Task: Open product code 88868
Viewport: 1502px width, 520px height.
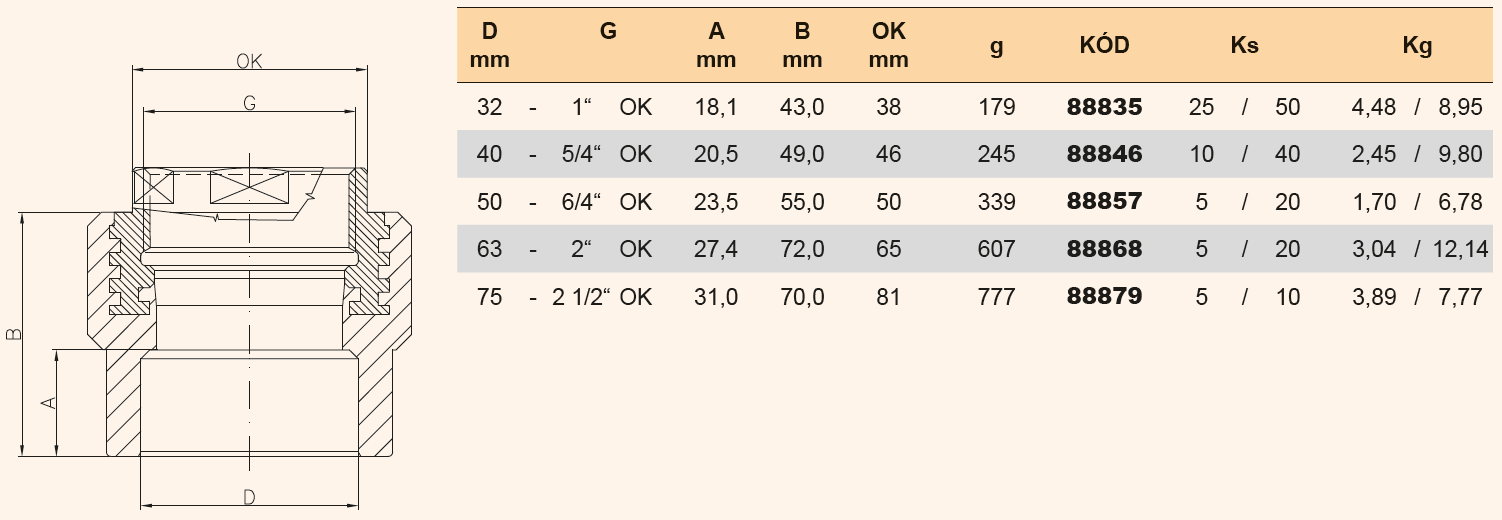Action: coord(1104,249)
